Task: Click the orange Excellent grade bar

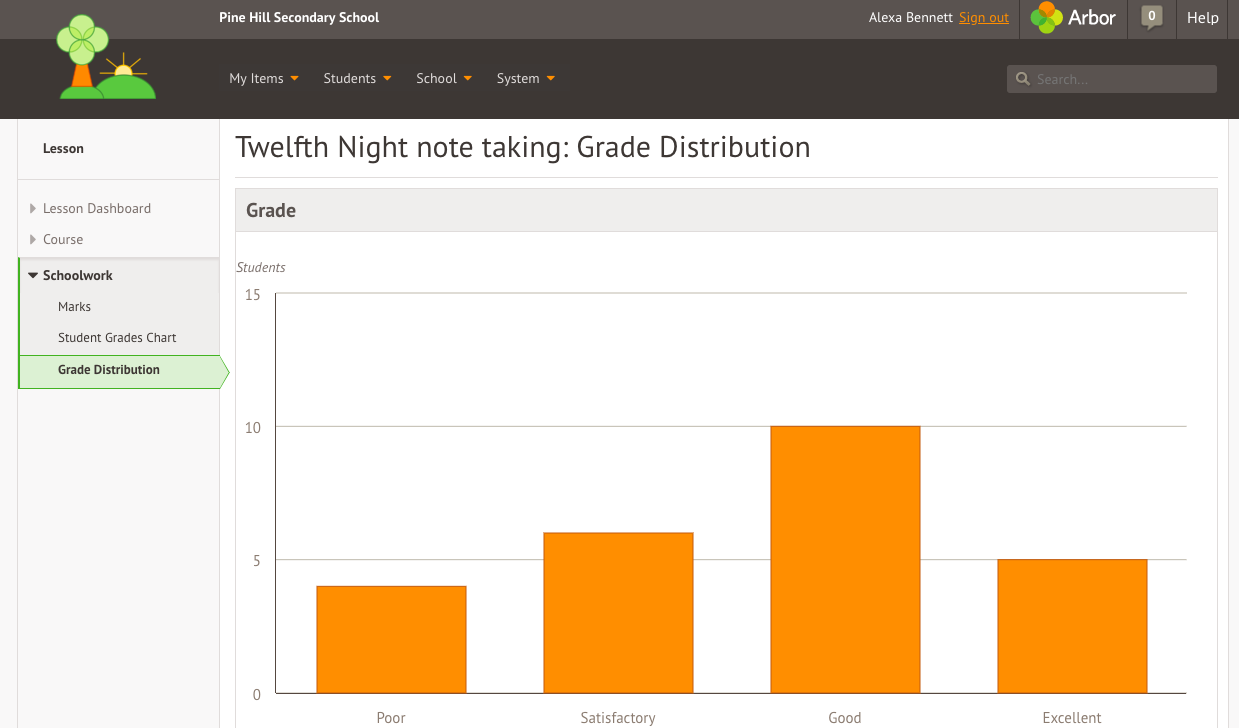Action: pos(1072,626)
